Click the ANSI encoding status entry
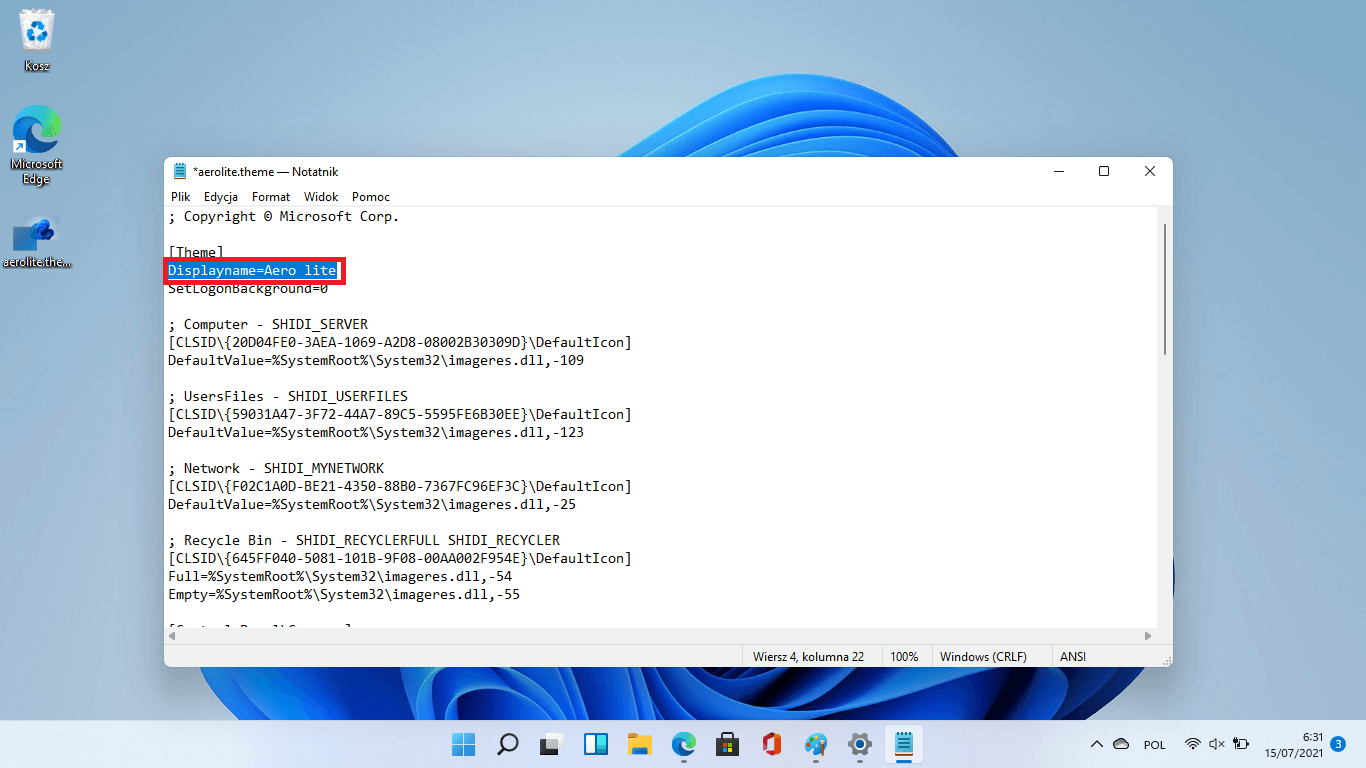 (1073, 657)
